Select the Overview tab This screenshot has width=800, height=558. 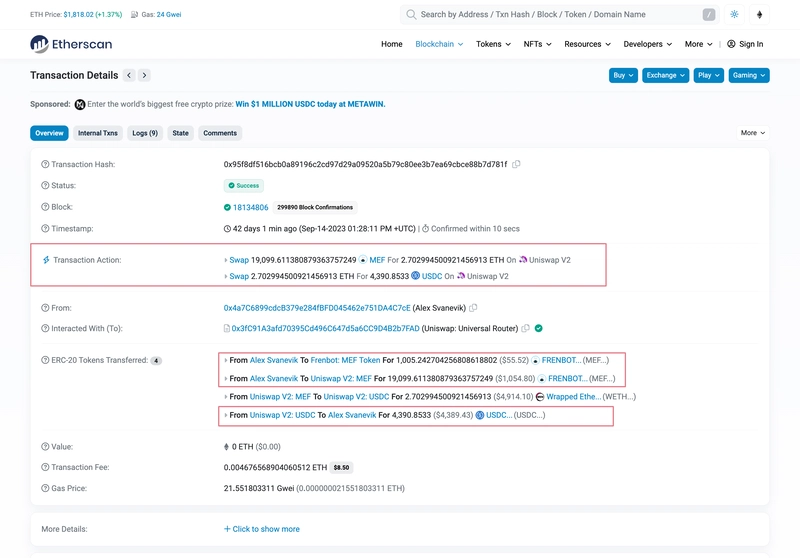49,133
